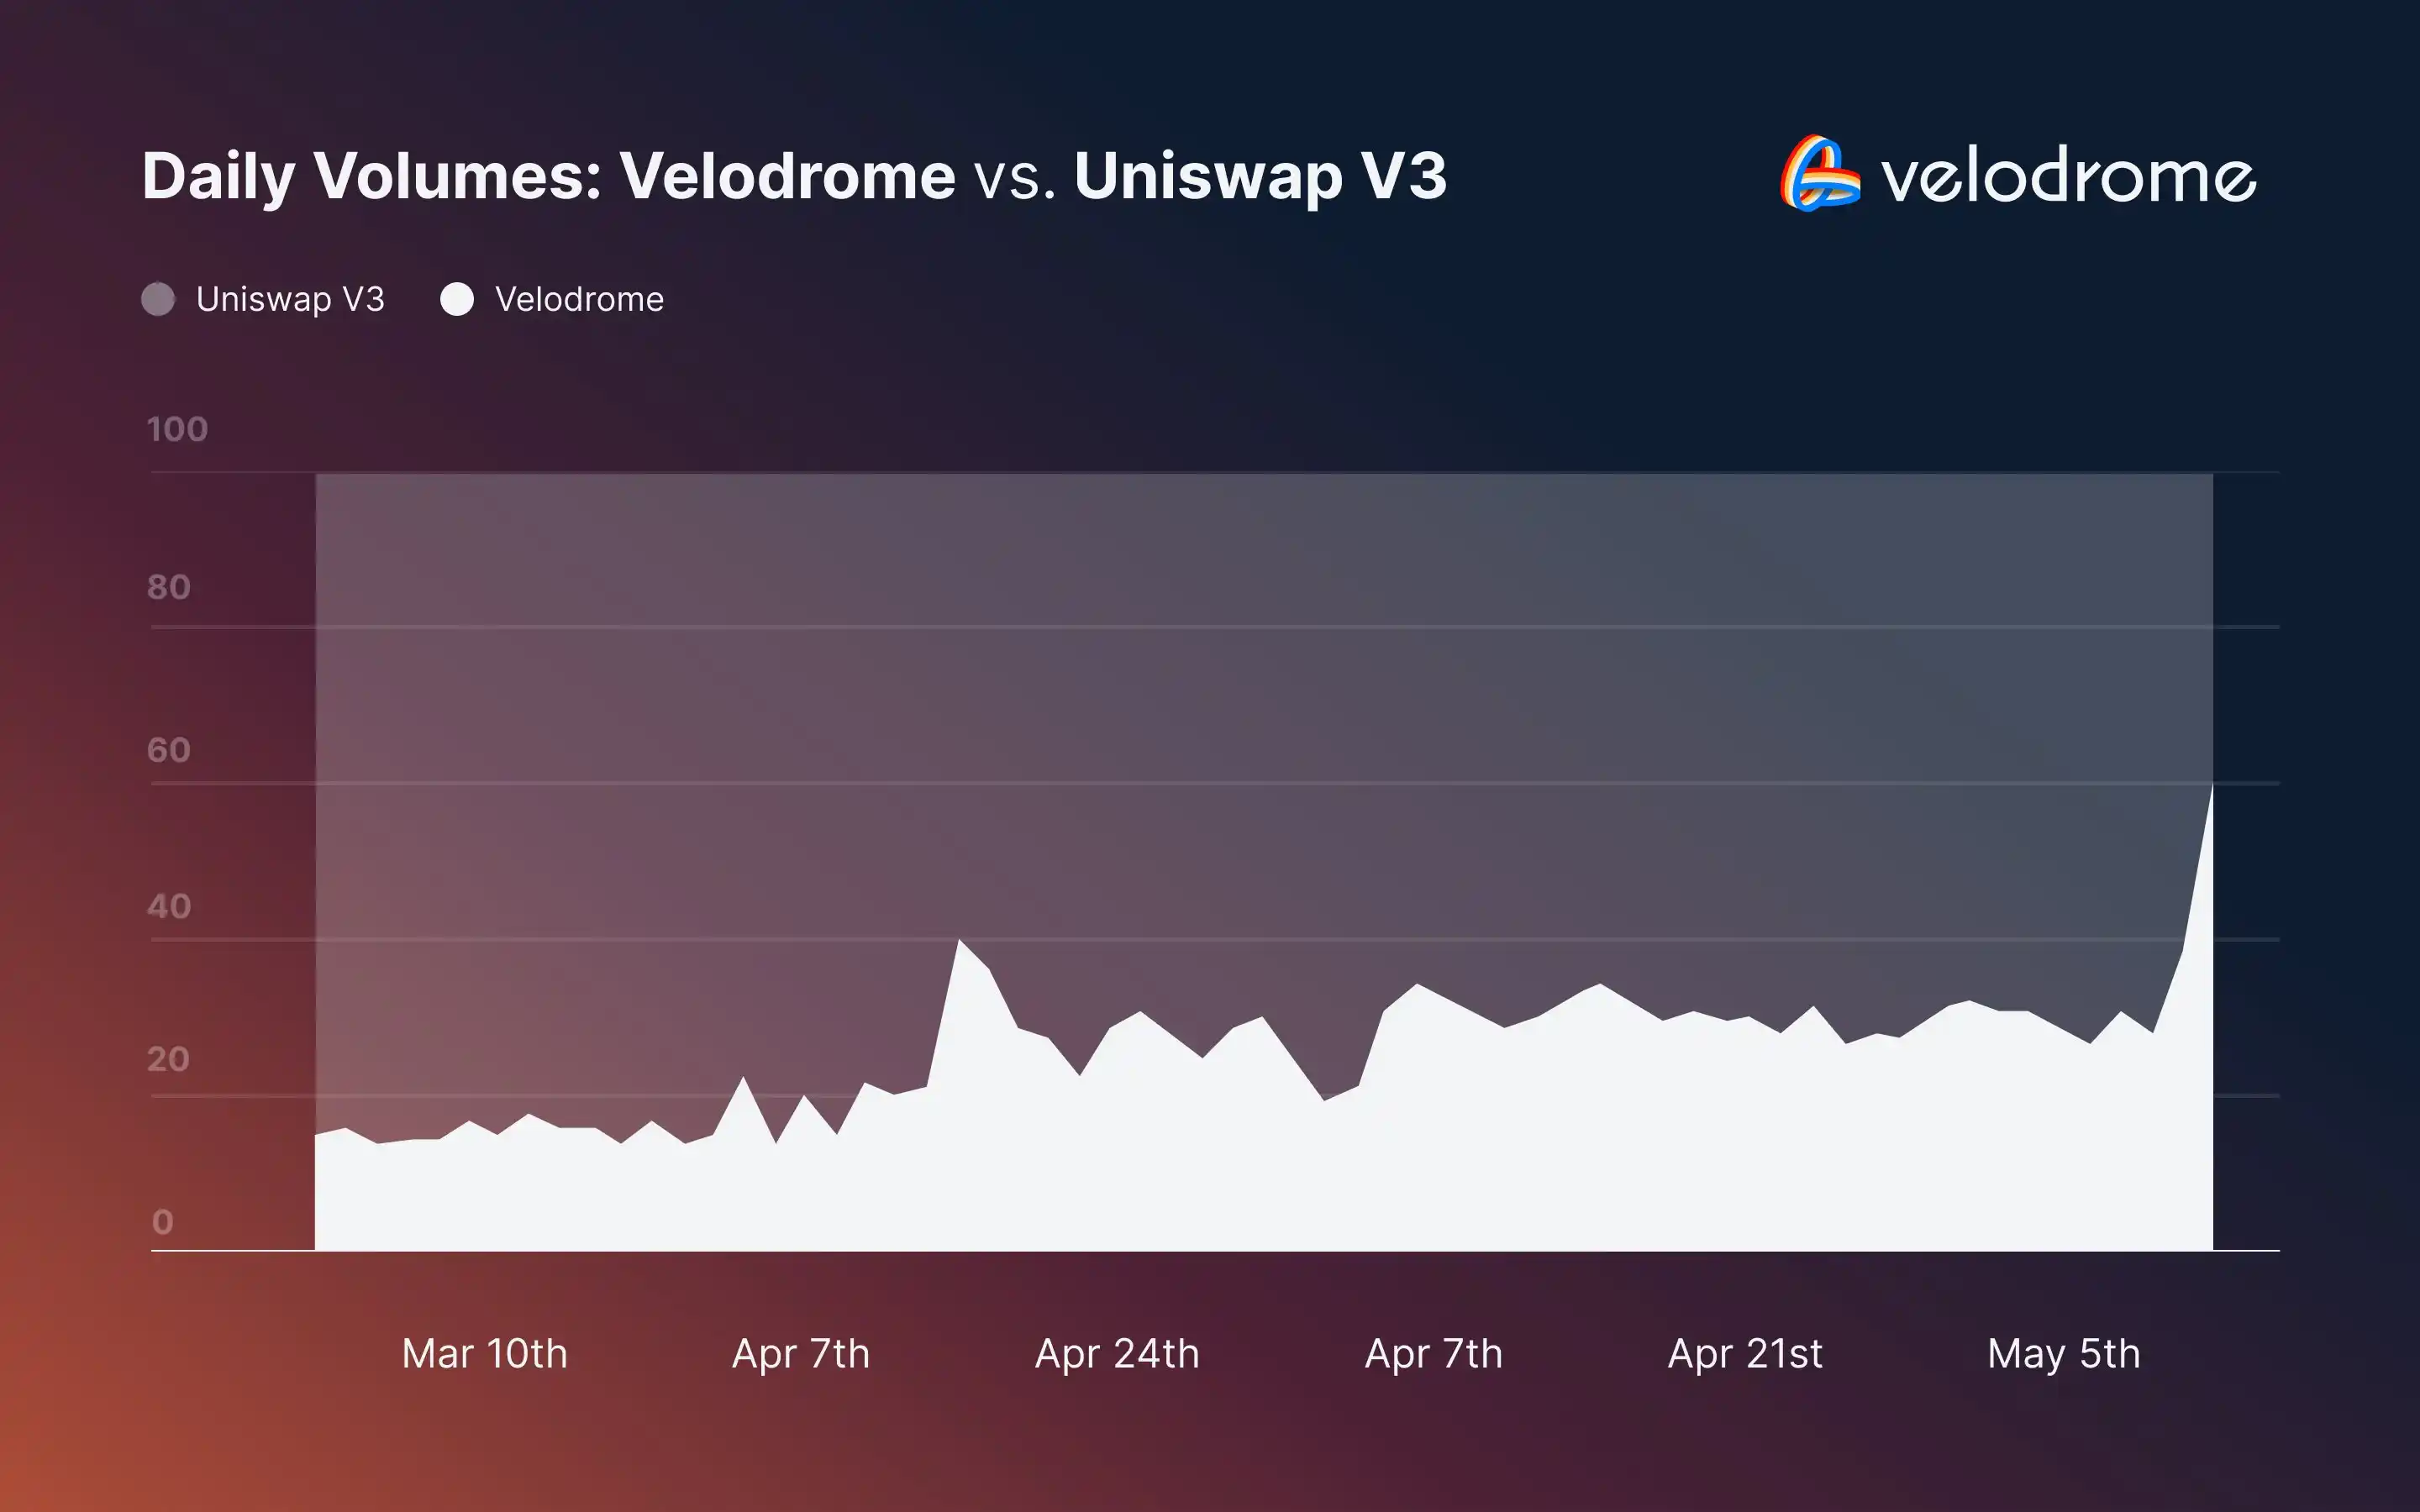Select the Apr 21st axis label

[x=1745, y=1353]
